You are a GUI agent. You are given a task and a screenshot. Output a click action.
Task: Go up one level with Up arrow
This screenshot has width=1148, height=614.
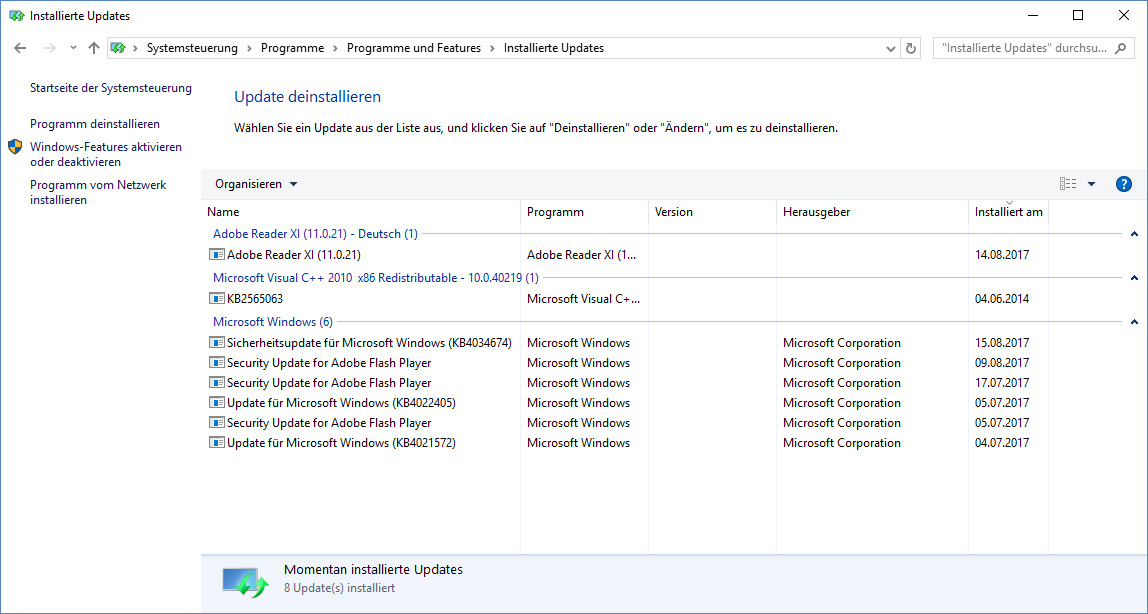94,48
